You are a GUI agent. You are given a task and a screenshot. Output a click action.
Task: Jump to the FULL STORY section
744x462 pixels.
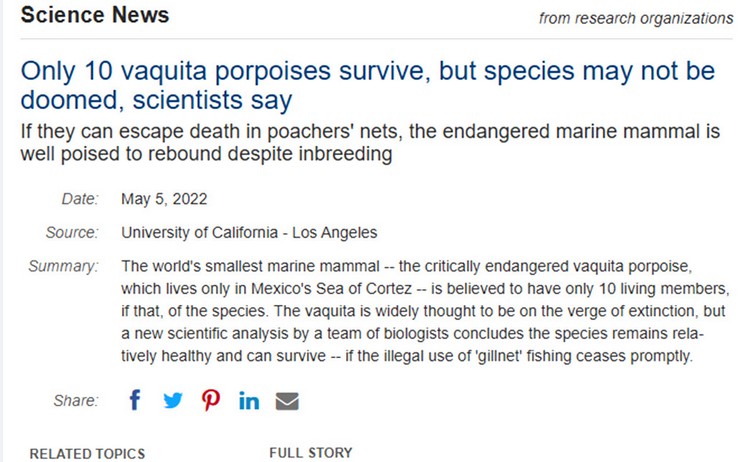point(311,453)
